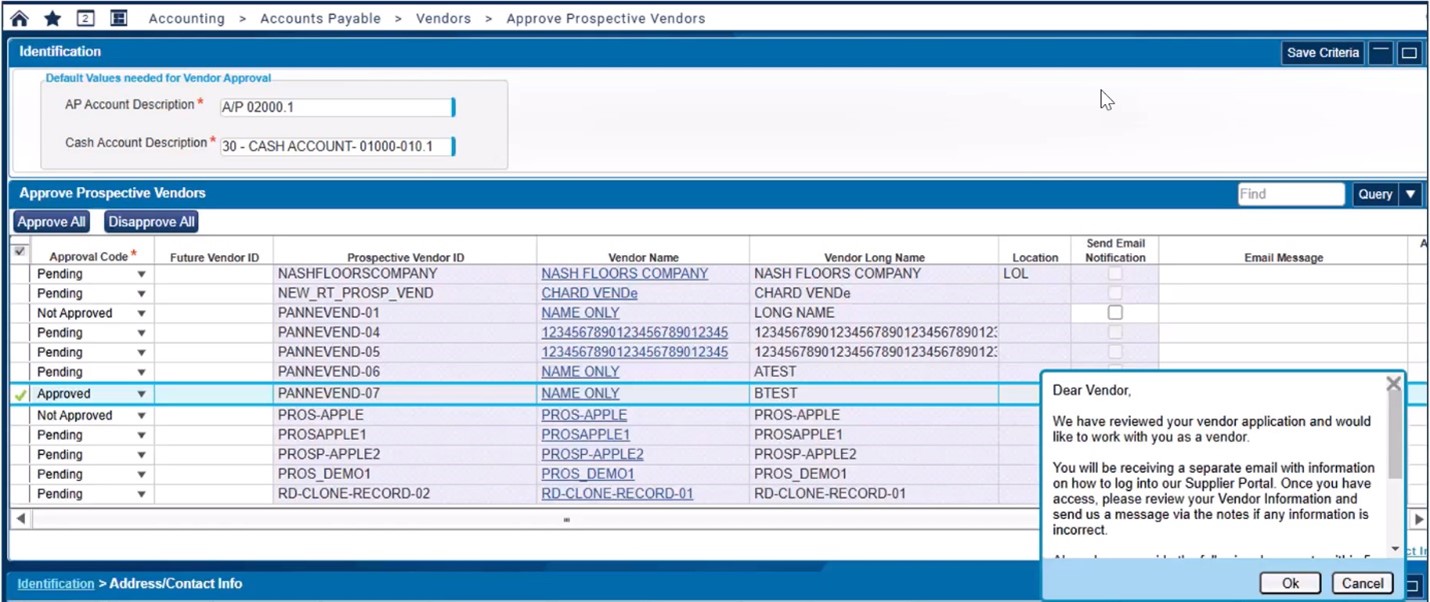This screenshot has height=602, width=1430.
Task: Collapse the Identification panel with minimize icon
Action: tap(1381, 53)
